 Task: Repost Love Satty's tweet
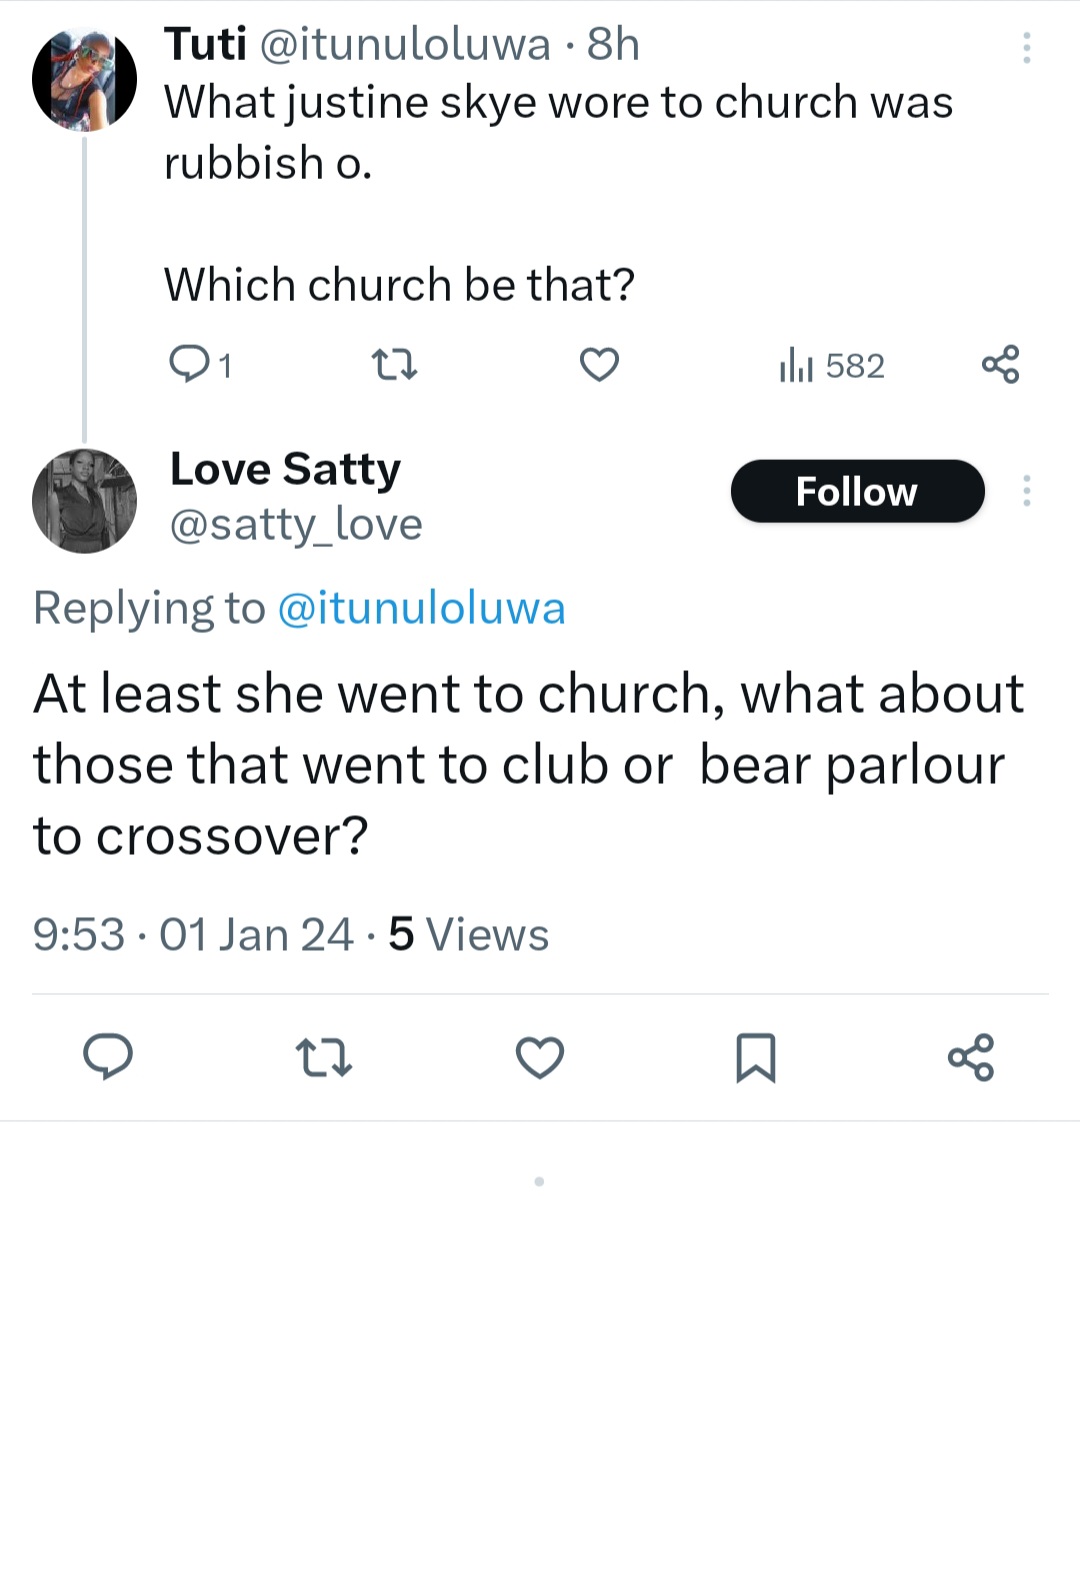[x=324, y=1057]
